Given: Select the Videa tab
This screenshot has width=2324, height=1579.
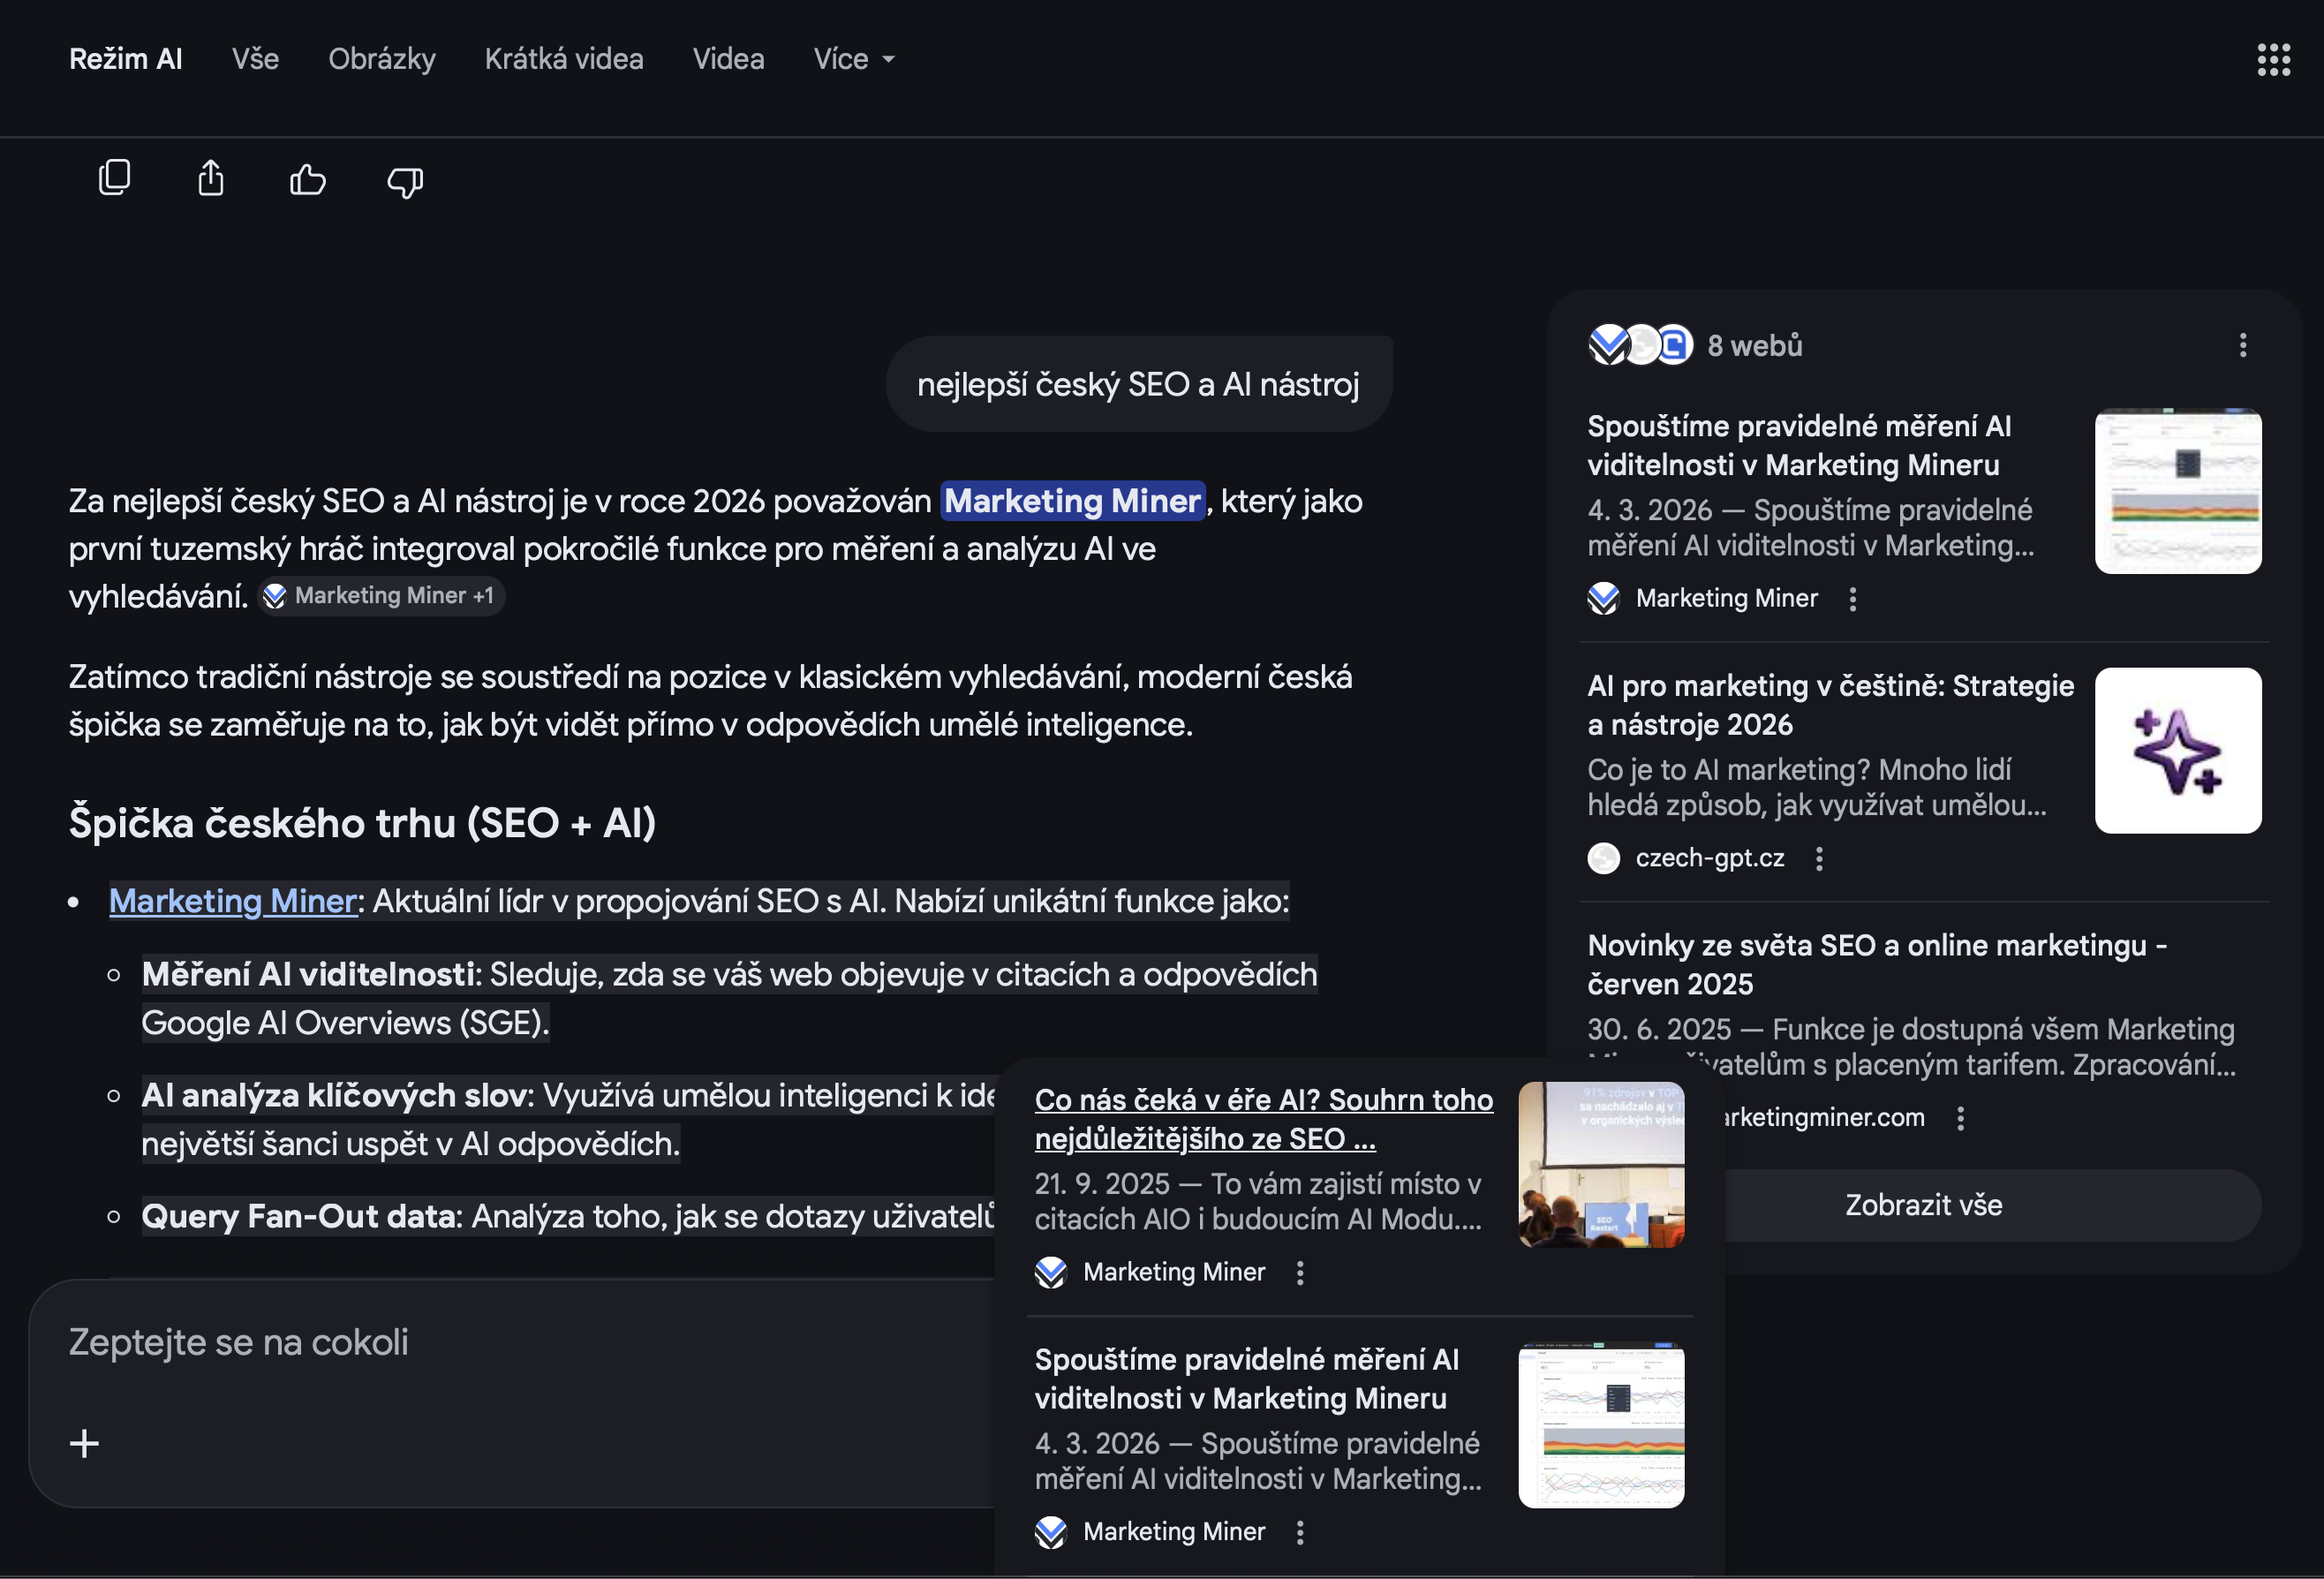Looking at the screenshot, I should click(x=728, y=59).
